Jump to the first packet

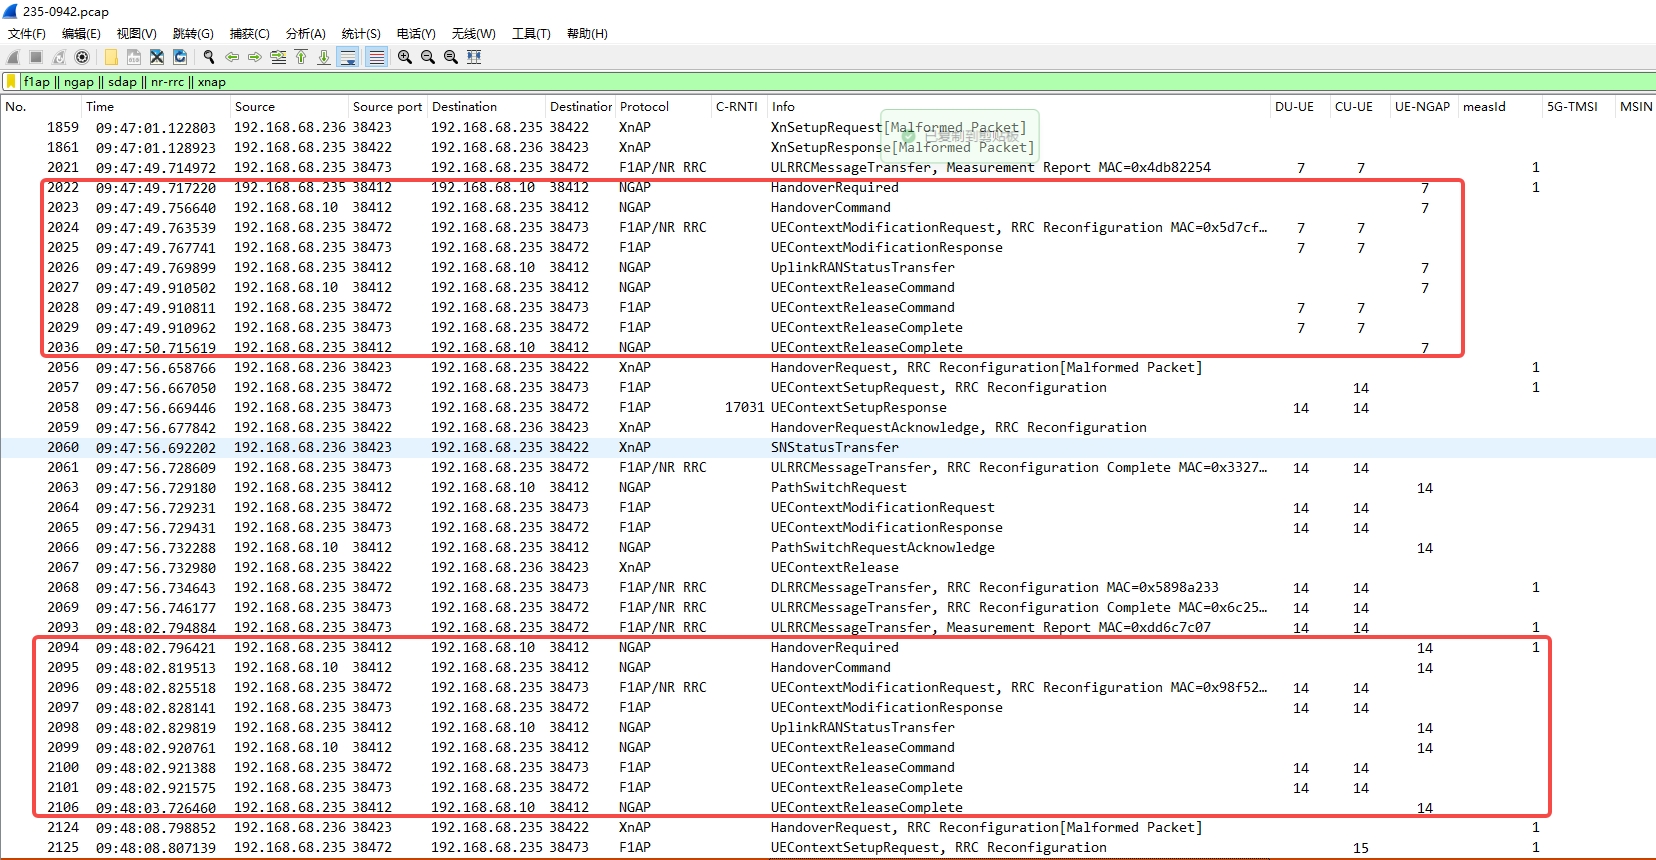tap(301, 57)
